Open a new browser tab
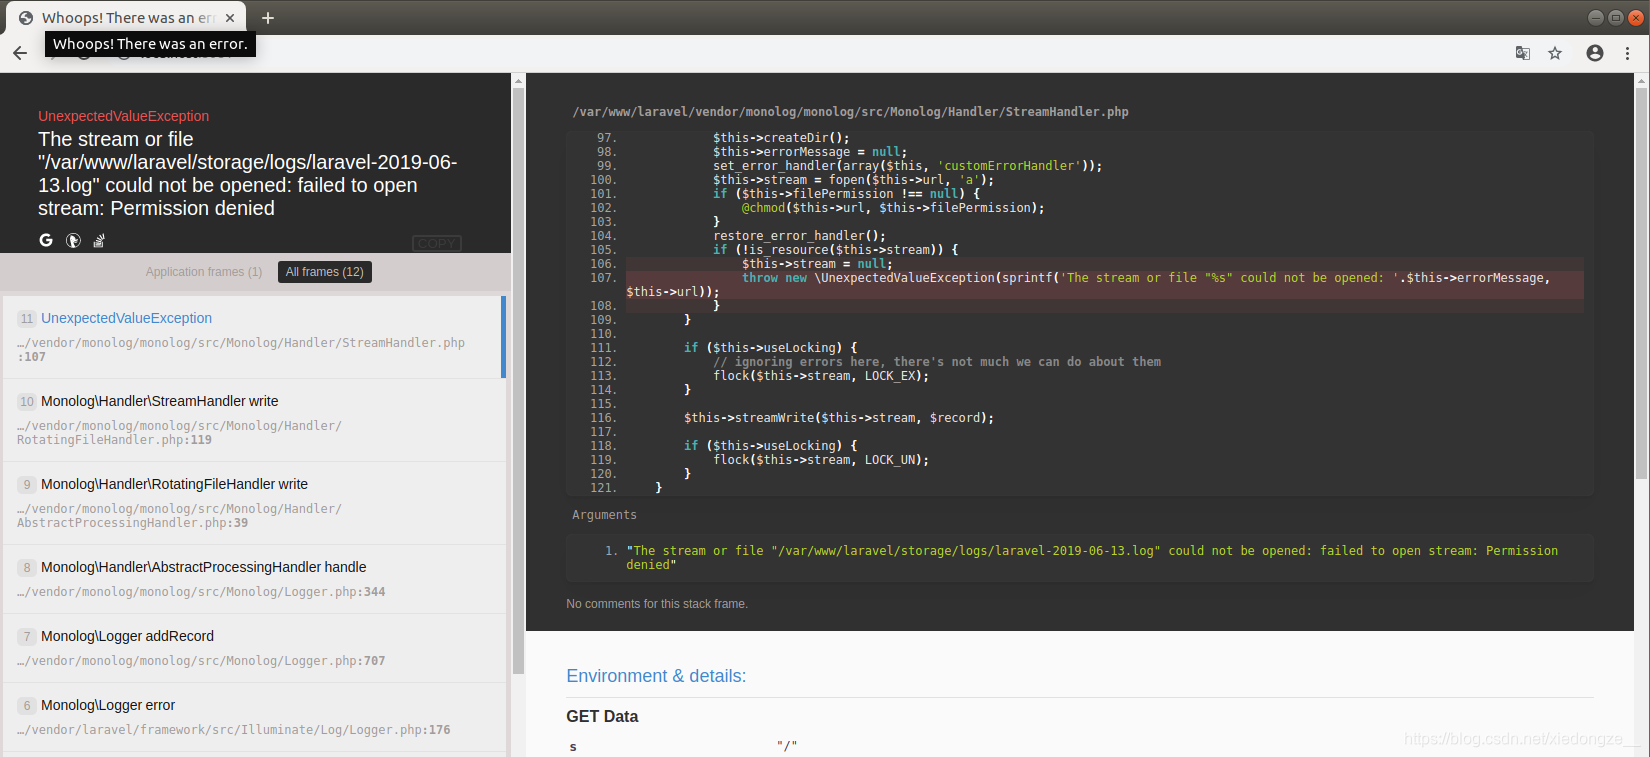Image resolution: width=1650 pixels, height=757 pixels. click(x=268, y=18)
